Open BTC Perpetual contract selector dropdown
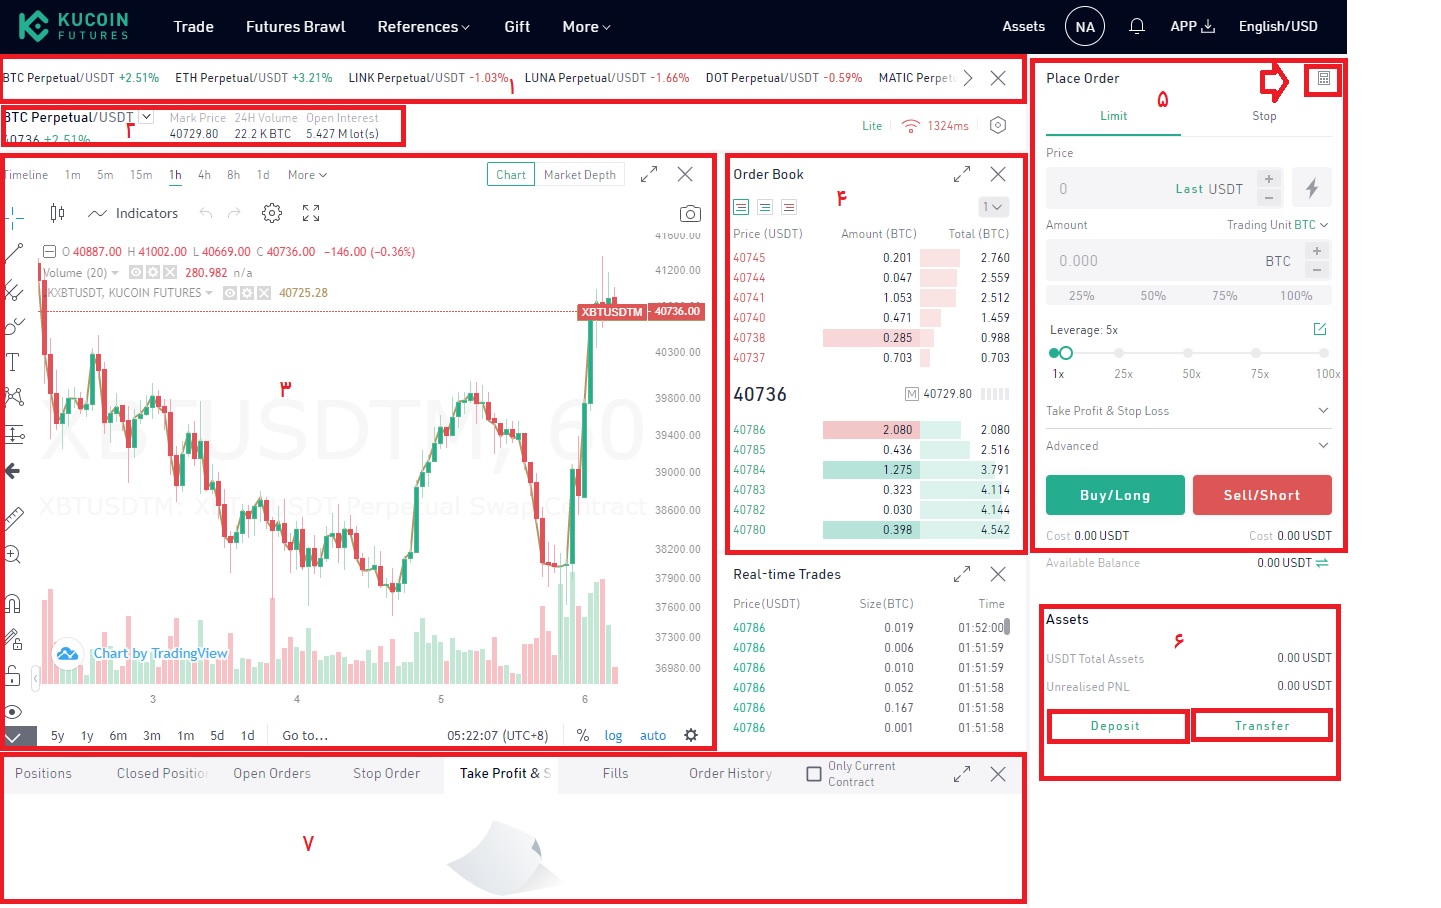The image size is (1441, 908). tap(146, 117)
